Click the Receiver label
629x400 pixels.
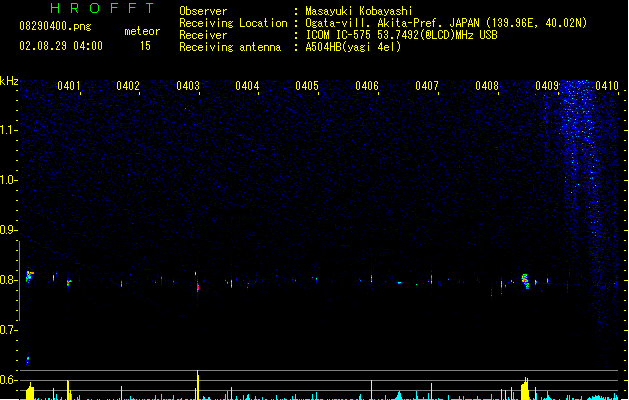tap(203, 35)
